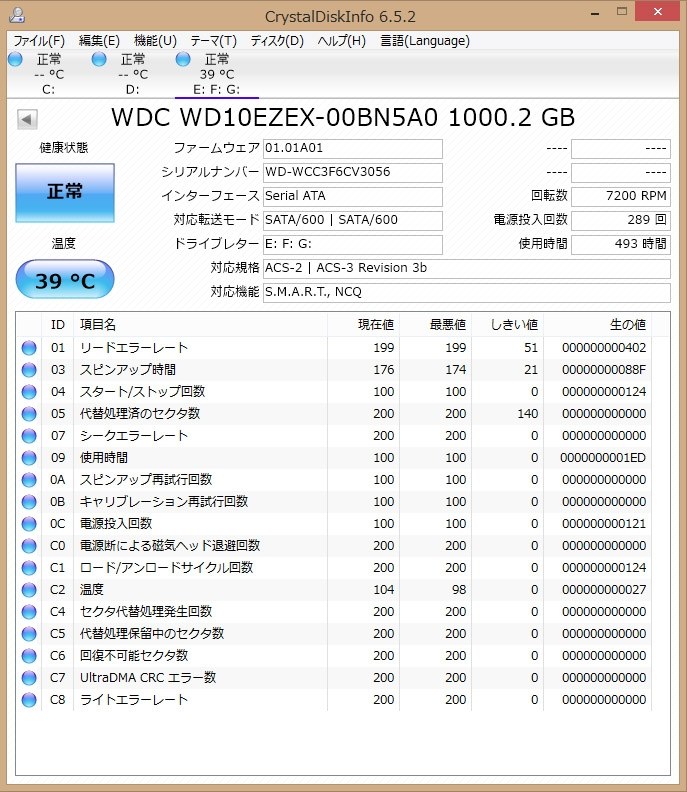Click the 289 回 power-on count field

[x=621, y=220]
